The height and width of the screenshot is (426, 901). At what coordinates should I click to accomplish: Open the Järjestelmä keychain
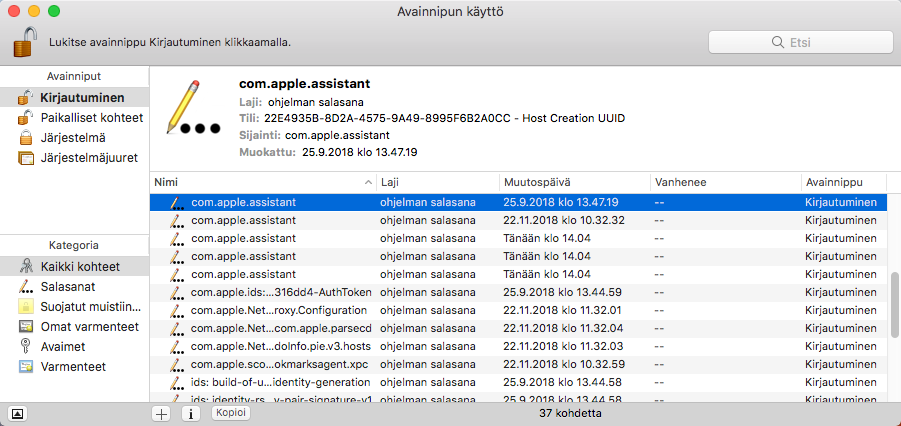(73, 137)
